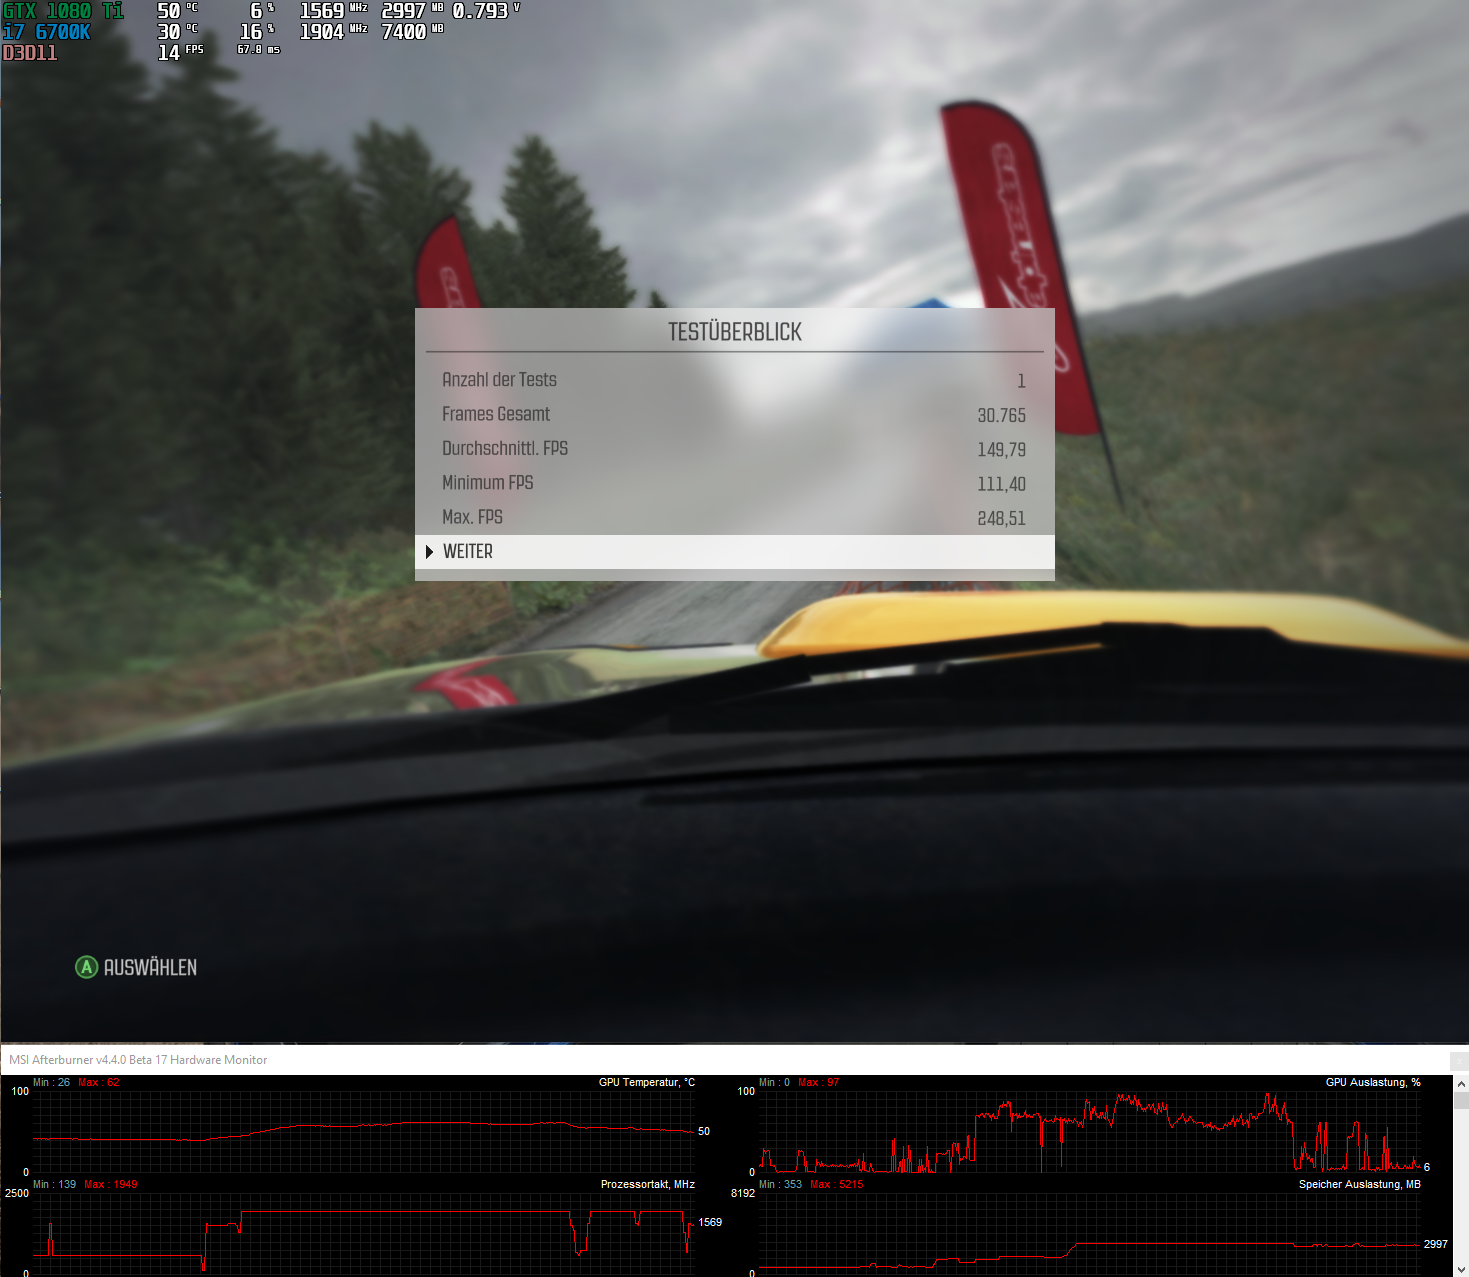Click 'Max : 97' in the GPU usage graph
The width and height of the screenshot is (1469, 1277).
tap(819, 1083)
